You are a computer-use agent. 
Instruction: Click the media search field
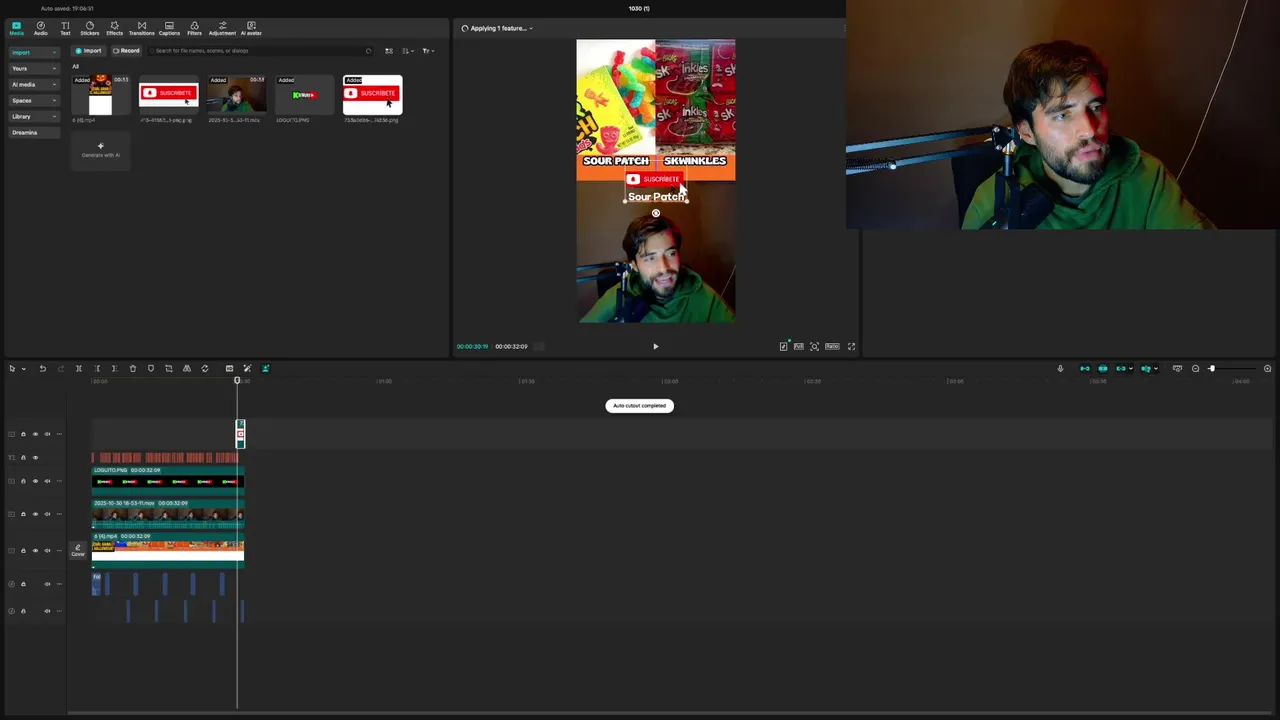[x=260, y=51]
